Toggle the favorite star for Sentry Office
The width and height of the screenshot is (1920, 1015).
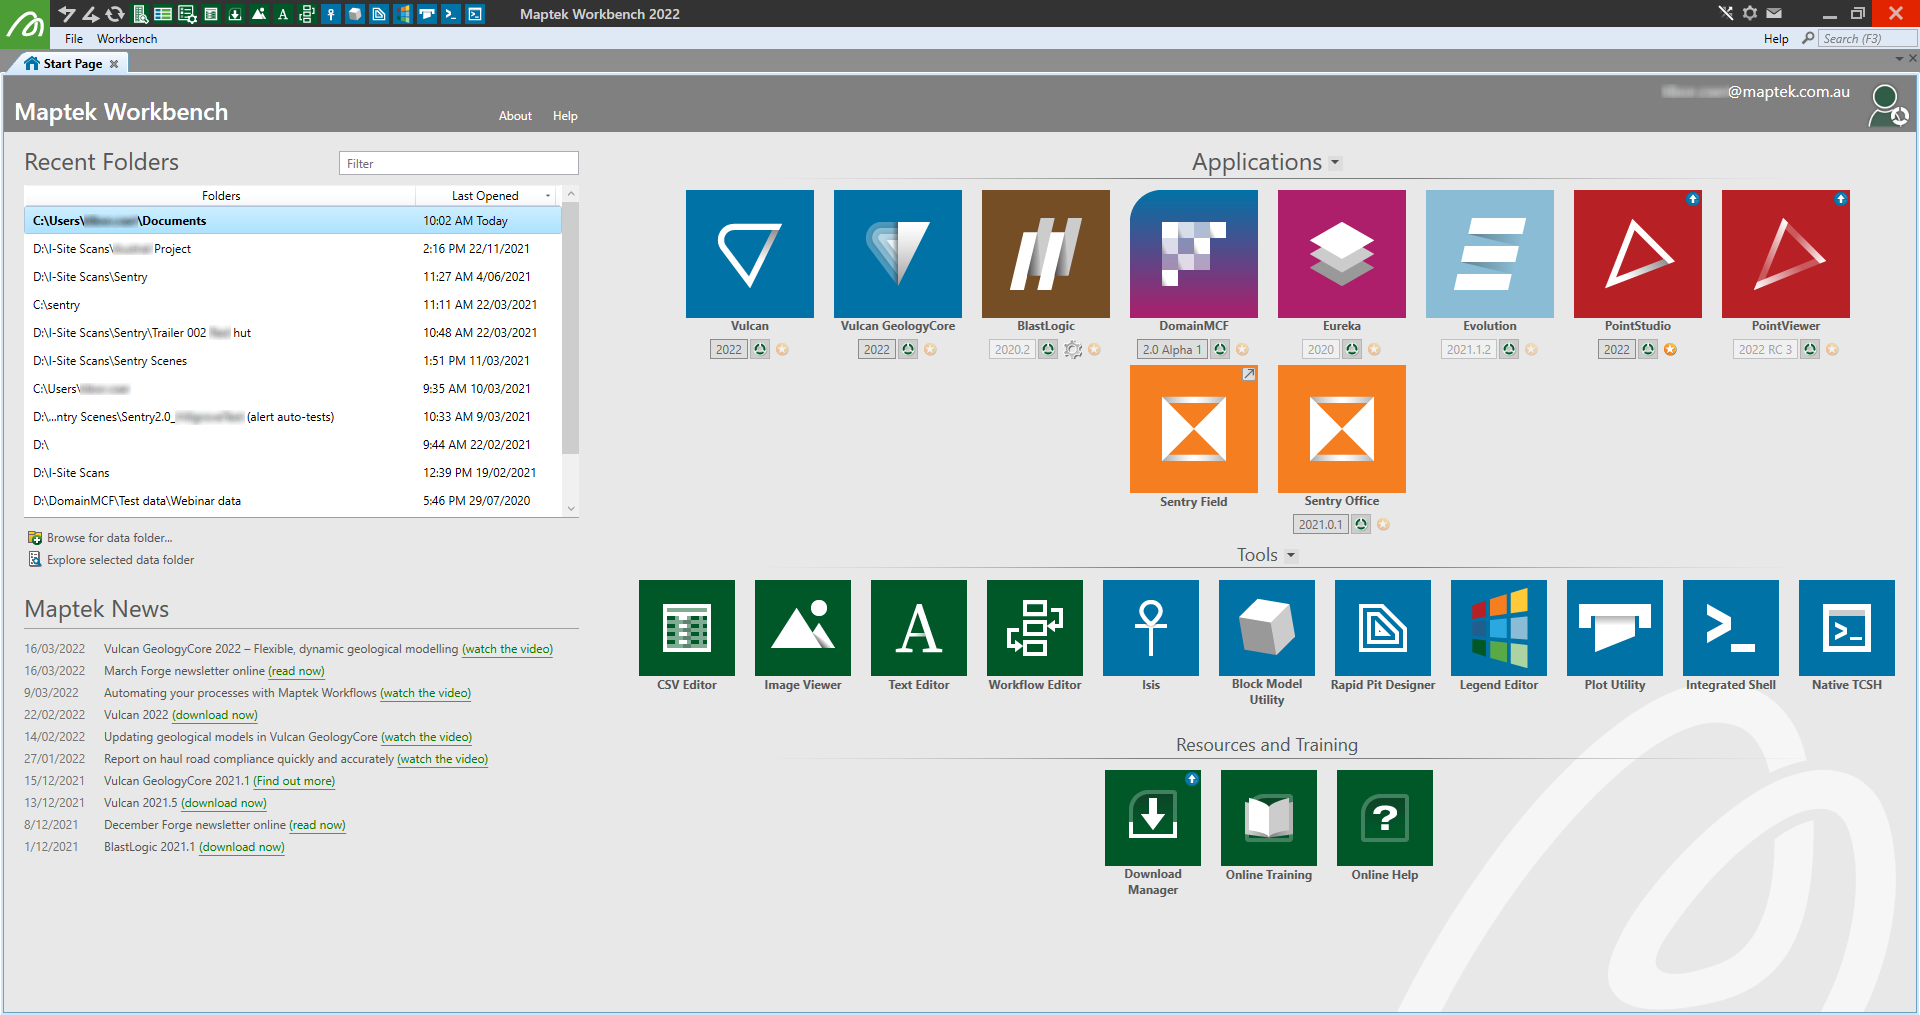click(x=1383, y=525)
